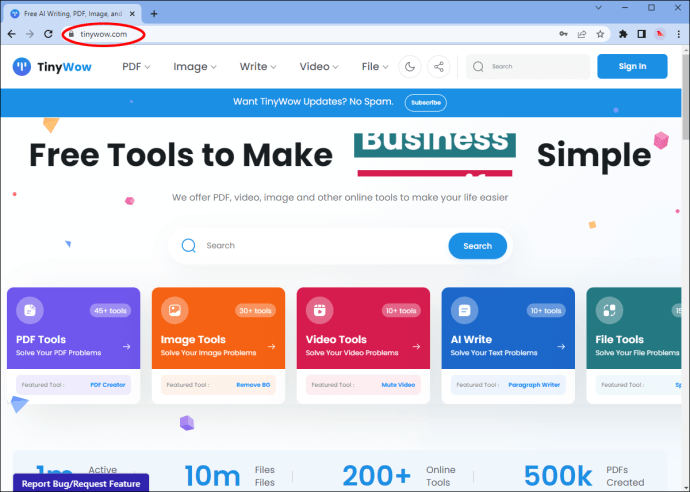Open the password key icon in address bar
The image size is (690, 492).
563,34
